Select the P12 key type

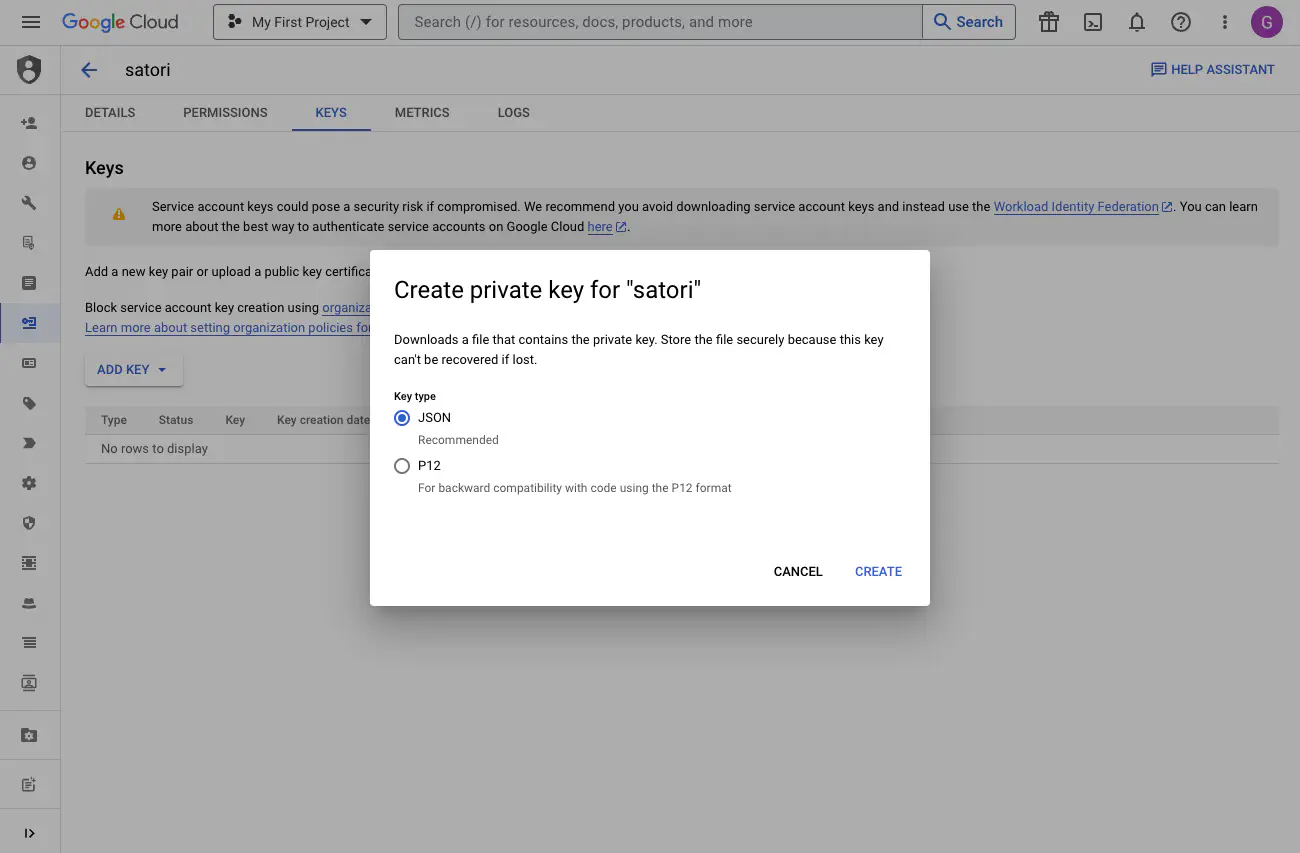pyautogui.click(x=401, y=465)
